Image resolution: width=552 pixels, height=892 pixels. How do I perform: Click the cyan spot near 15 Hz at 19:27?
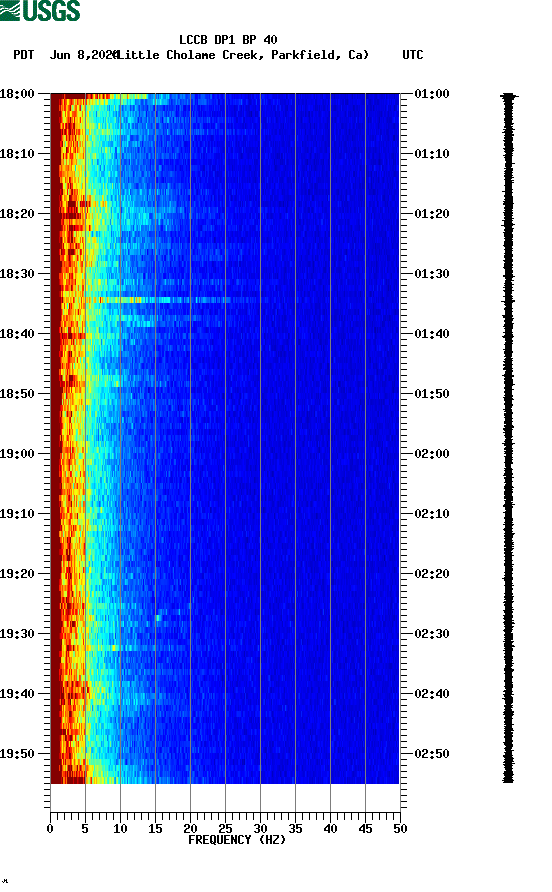click(158, 618)
